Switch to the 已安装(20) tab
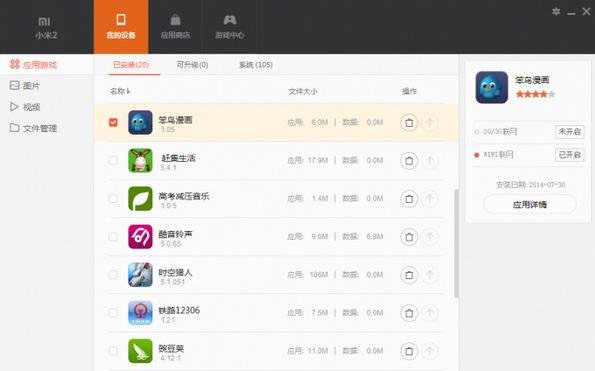Image resolution: width=595 pixels, height=371 pixels. click(131, 65)
